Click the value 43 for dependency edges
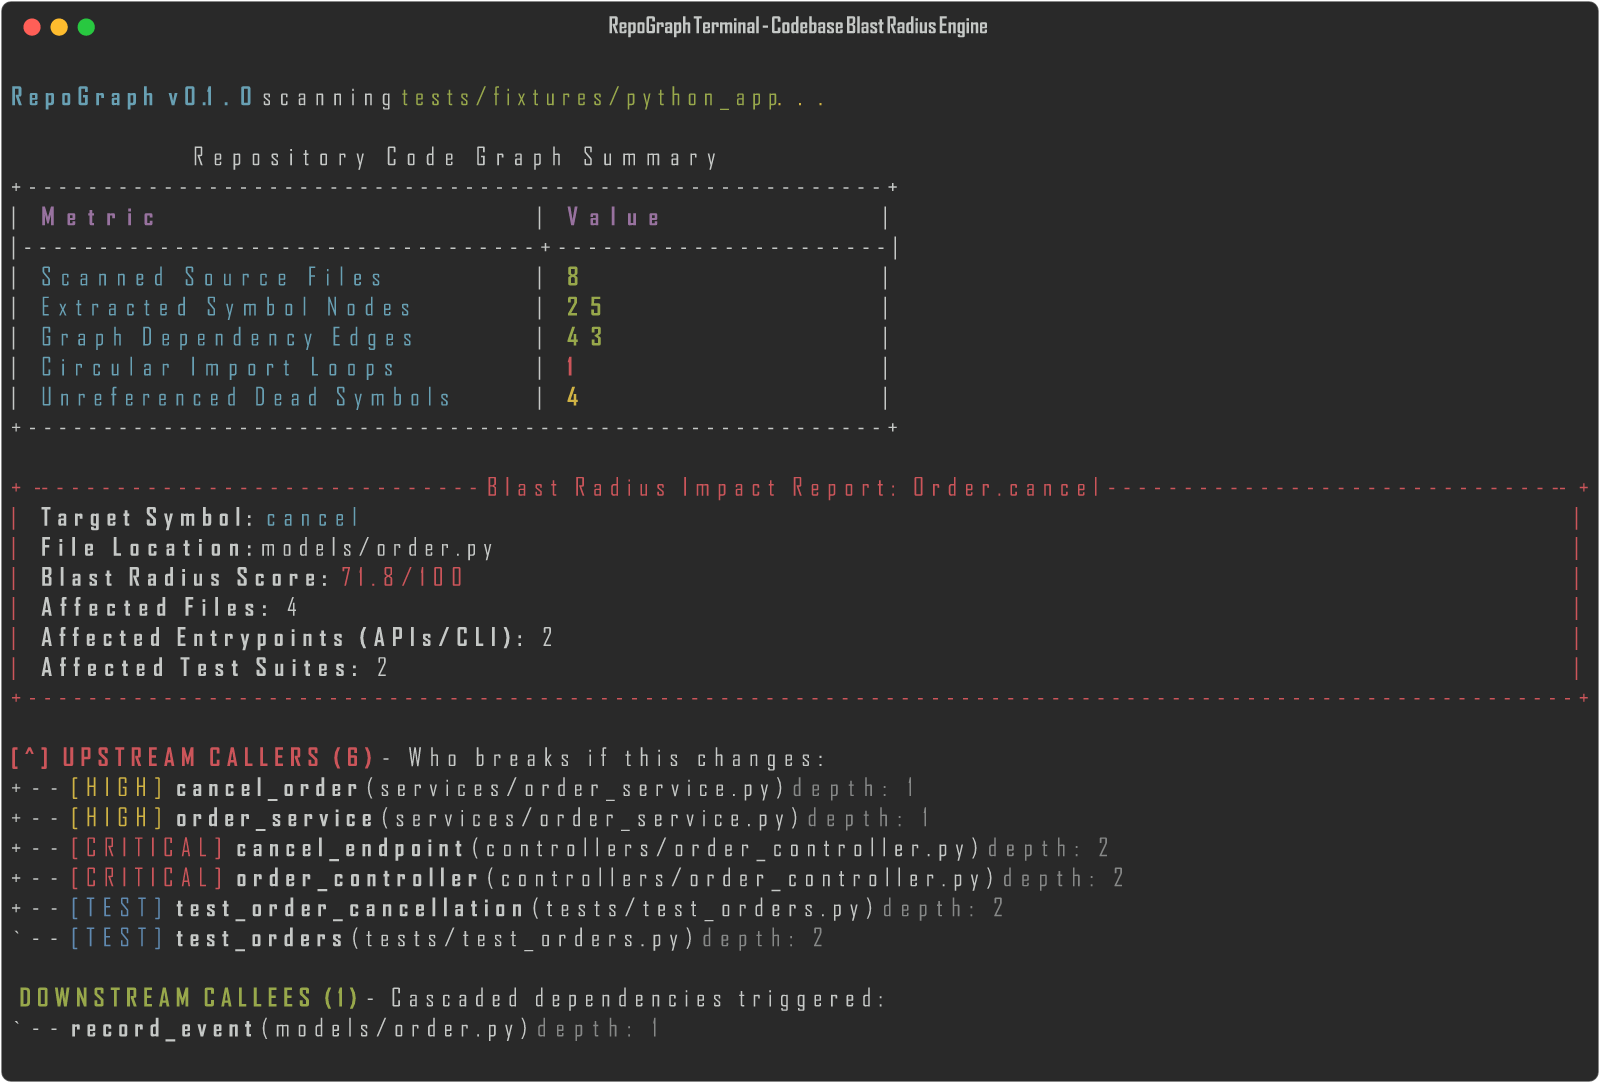Screen dimensions: 1600x1083 tap(585, 337)
